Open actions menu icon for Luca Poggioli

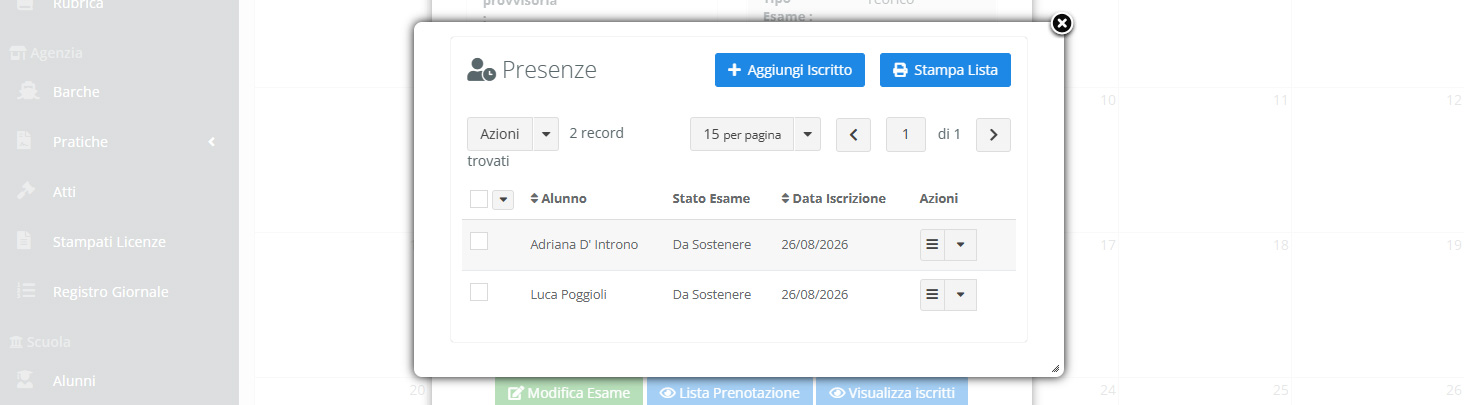tap(932, 295)
